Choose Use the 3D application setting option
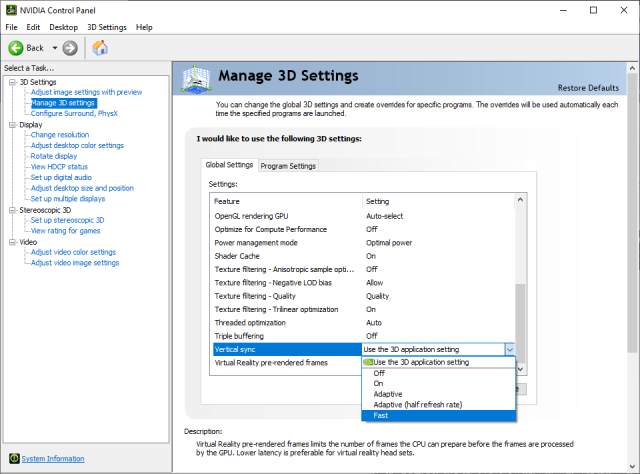The image size is (640, 474). (x=438, y=362)
